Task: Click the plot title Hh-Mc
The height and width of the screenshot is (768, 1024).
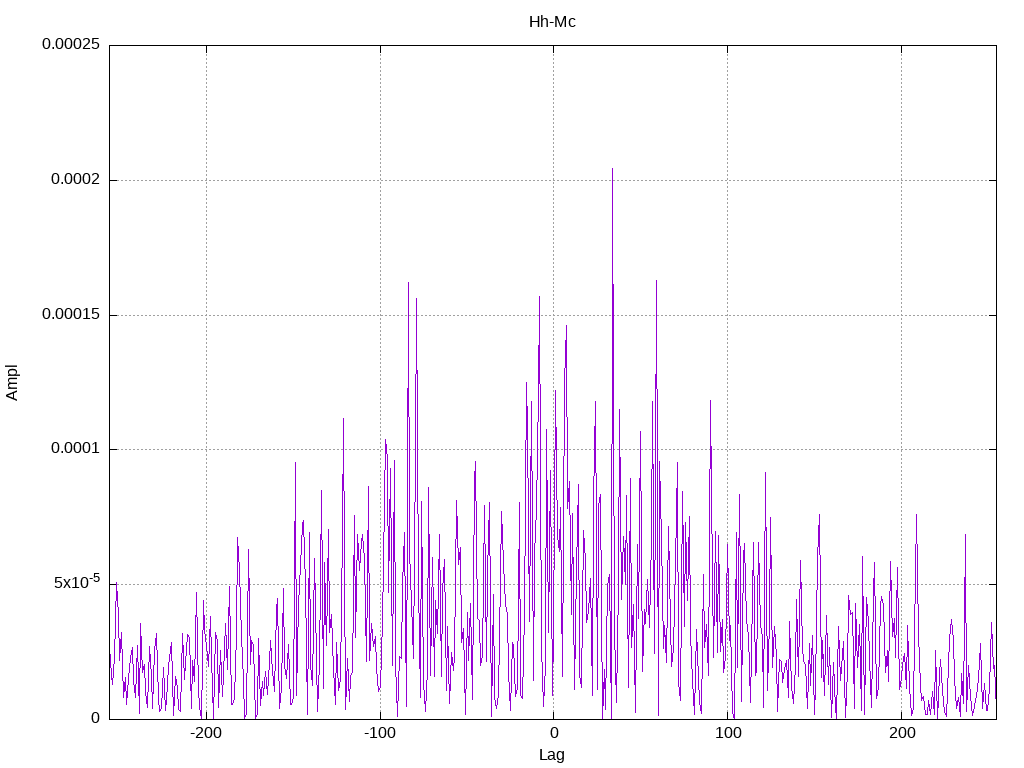Action: pyautogui.click(x=552, y=22)
